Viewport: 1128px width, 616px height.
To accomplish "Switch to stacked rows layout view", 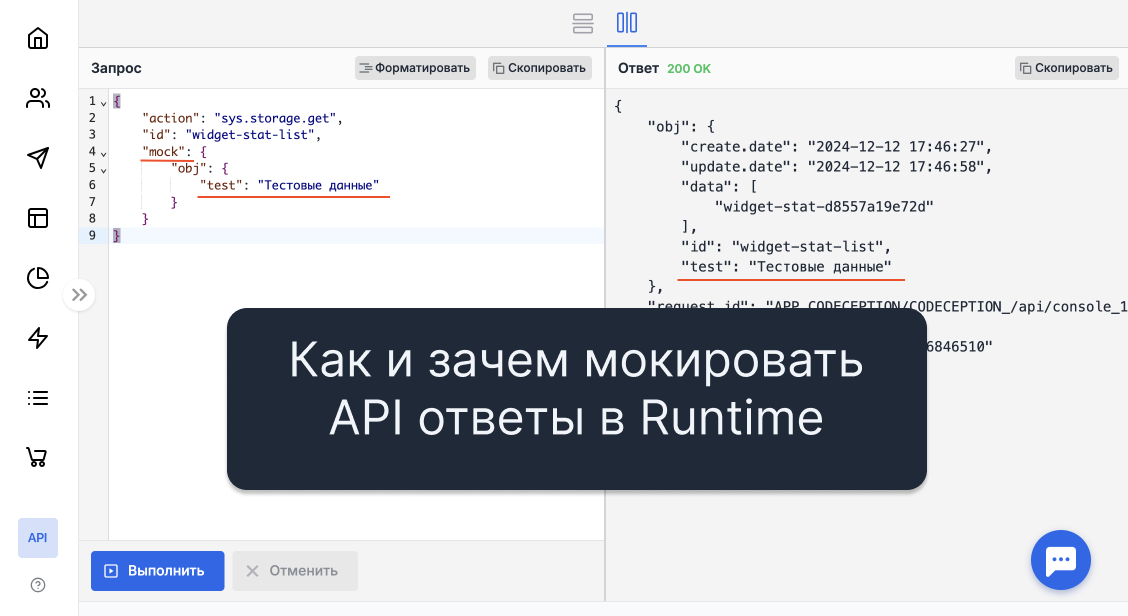I will point(583,23).
